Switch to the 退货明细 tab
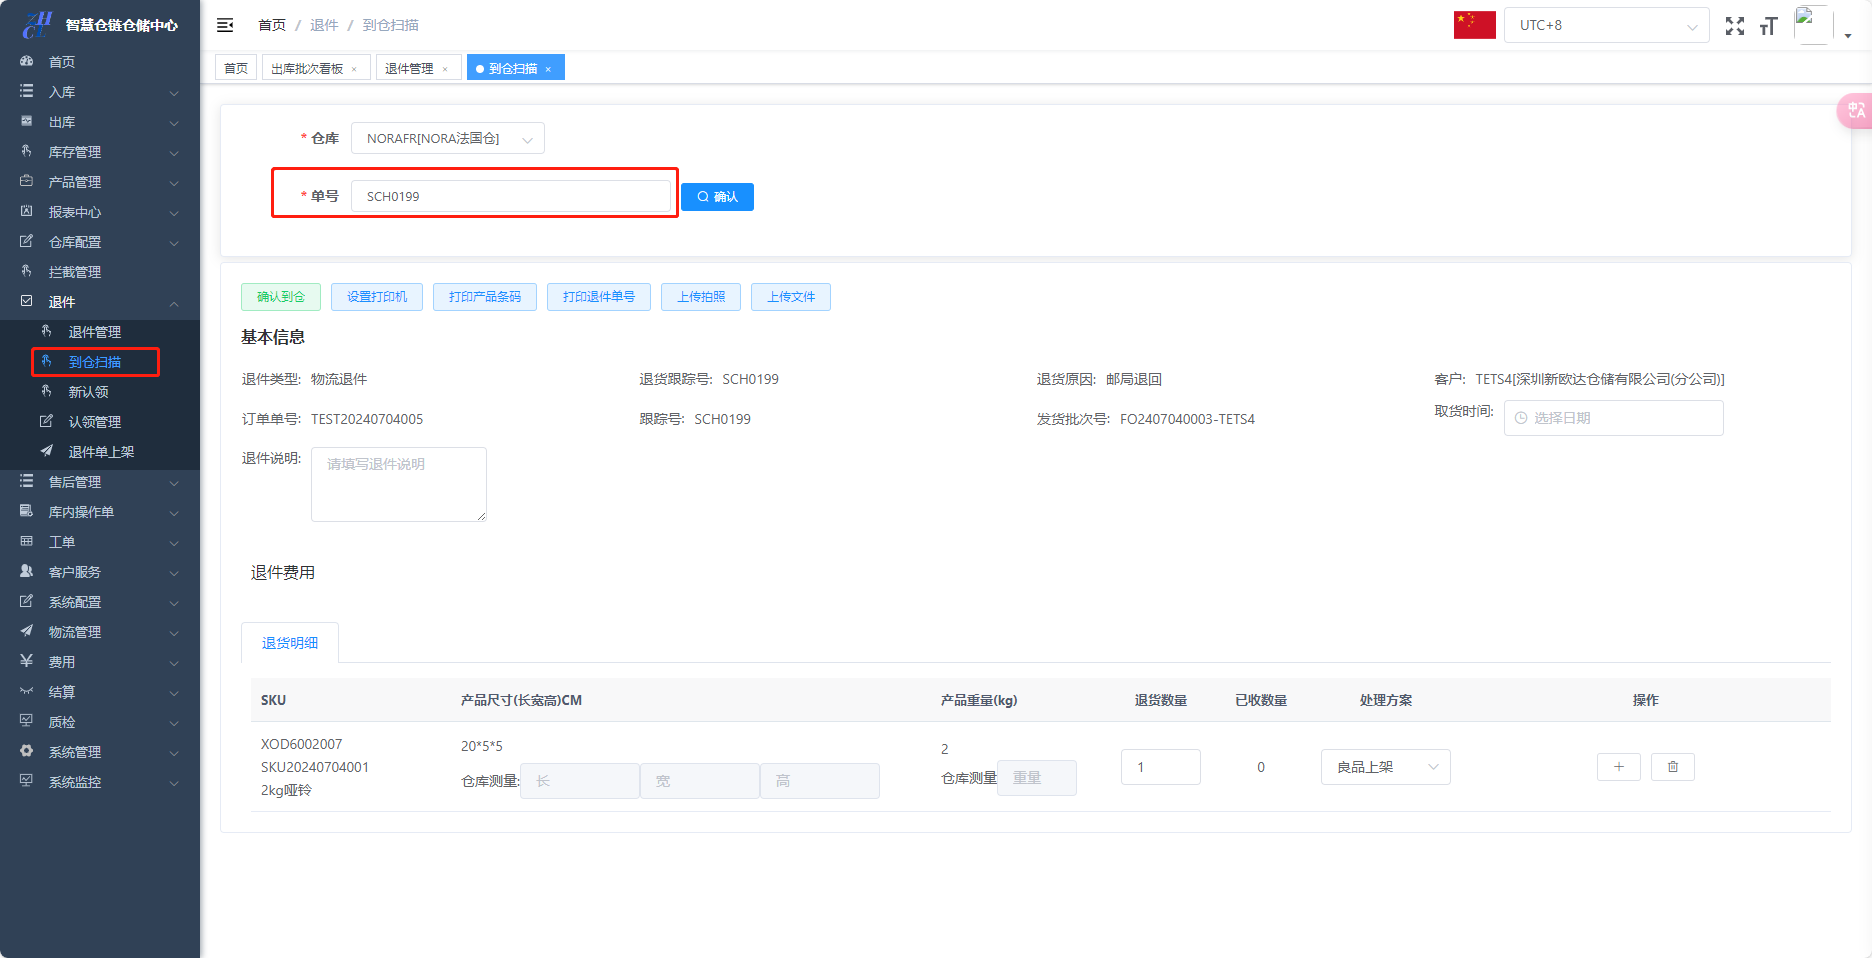 pyautogui.click(x=290, y=643)
